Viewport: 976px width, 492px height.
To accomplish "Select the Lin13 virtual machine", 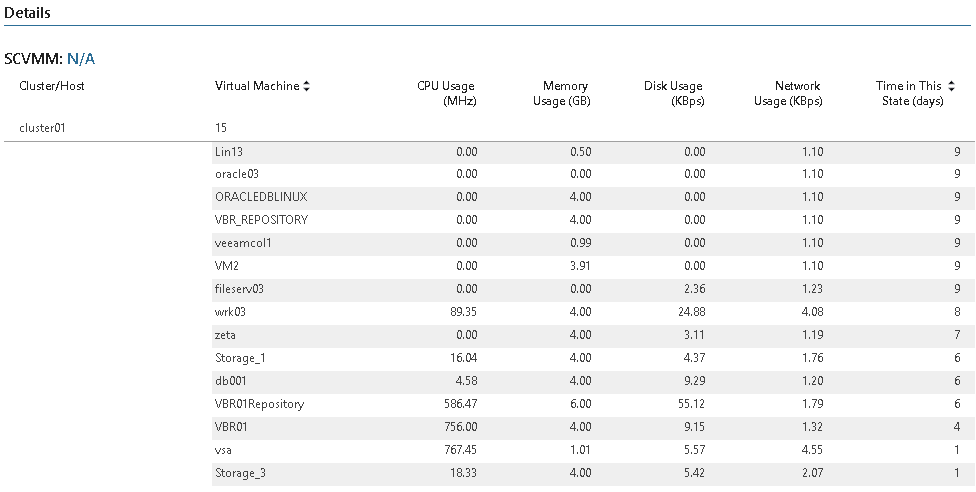I will pyautogui.click(x=228, y=151).
